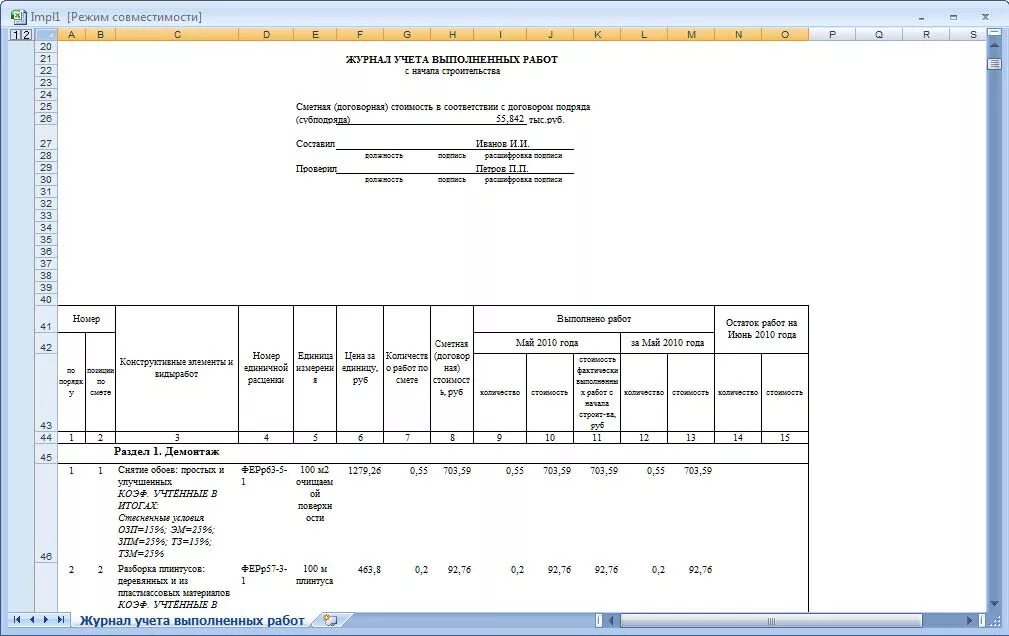
Task: Click the 100 м плинтуса unit cell
Action: click(x=315, y=574)
